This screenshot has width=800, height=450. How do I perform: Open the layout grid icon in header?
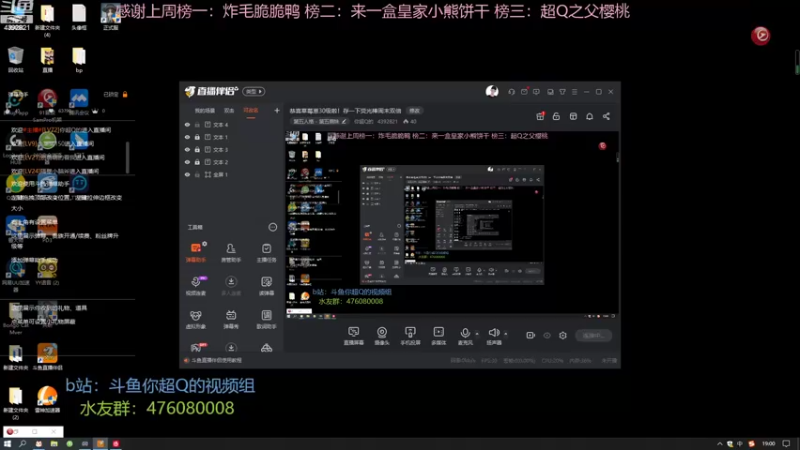[x=573, y=116]
